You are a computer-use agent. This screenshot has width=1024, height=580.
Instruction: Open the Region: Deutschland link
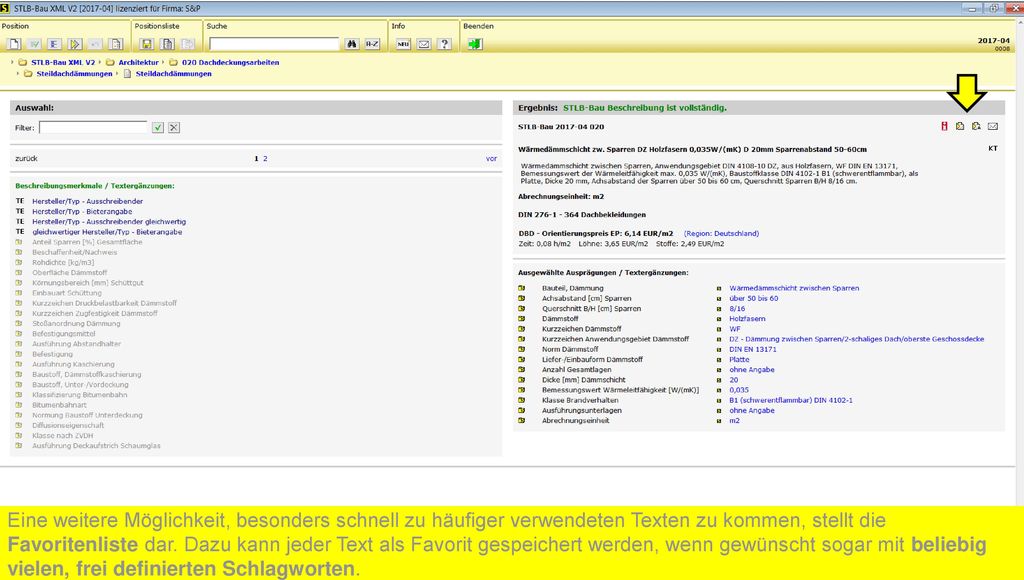point(722,233)
